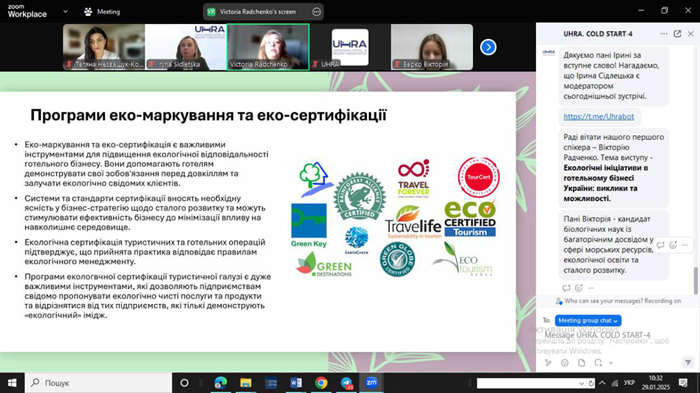The image size is (700, 393).
Task: Click the Message UHRA. COLD START-4 field
Action: 612,335
